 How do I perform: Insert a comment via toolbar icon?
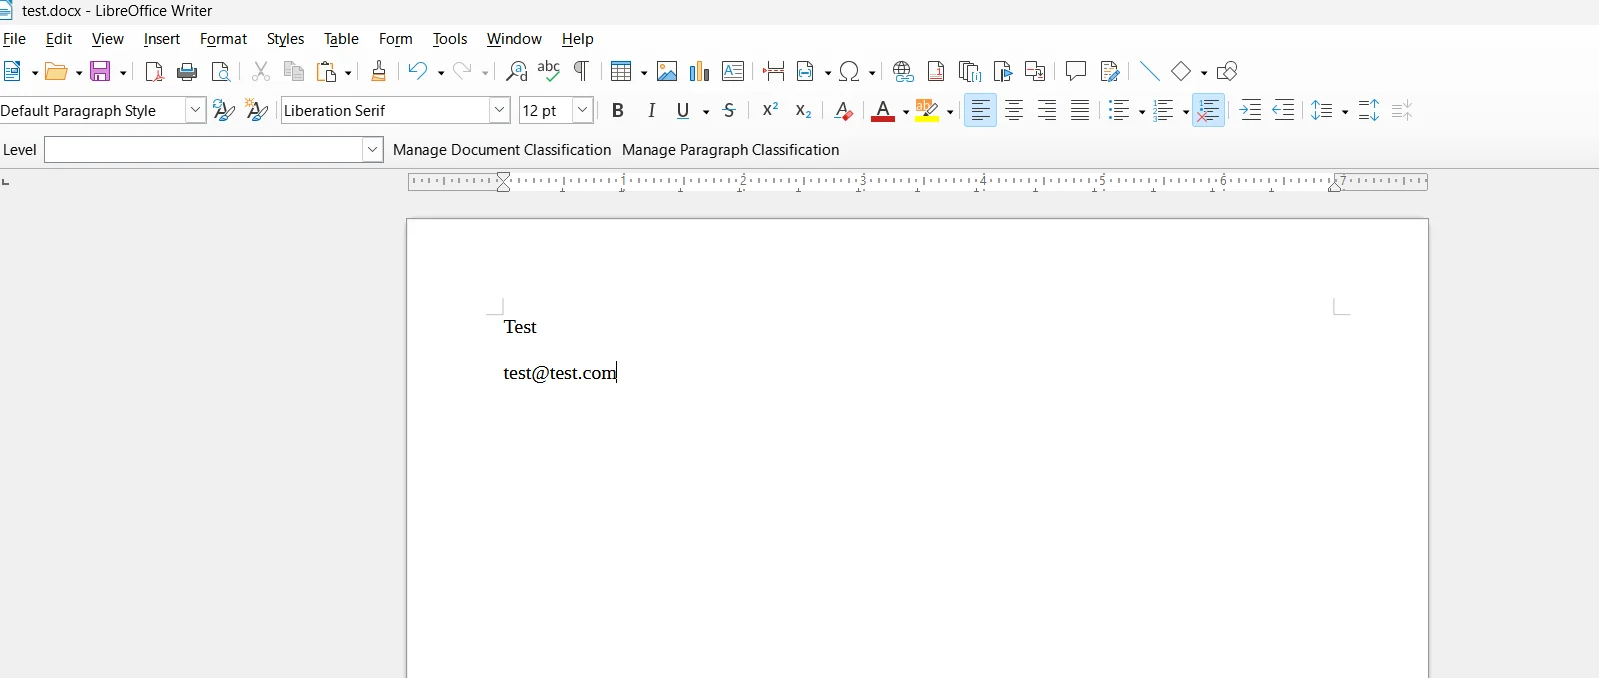point(1075,72)
